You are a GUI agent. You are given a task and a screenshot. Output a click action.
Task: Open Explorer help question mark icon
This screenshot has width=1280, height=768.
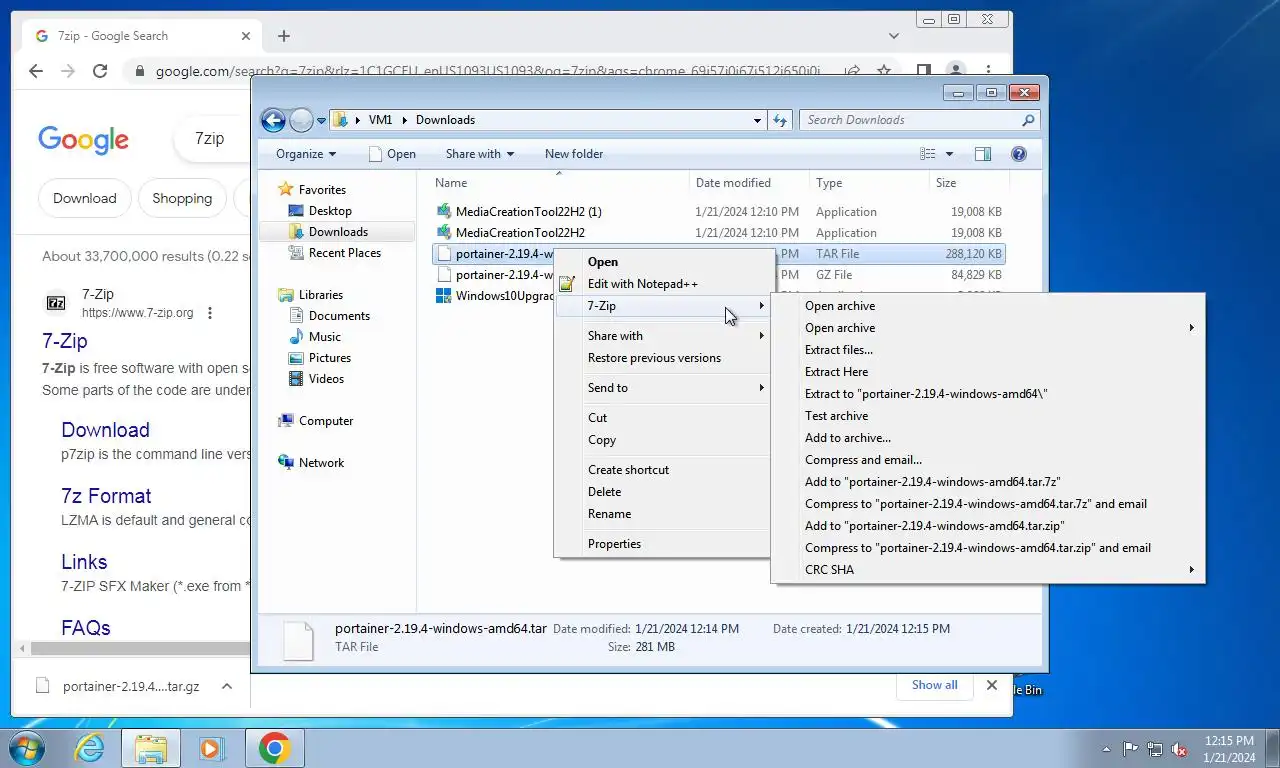coord(1019,154)
